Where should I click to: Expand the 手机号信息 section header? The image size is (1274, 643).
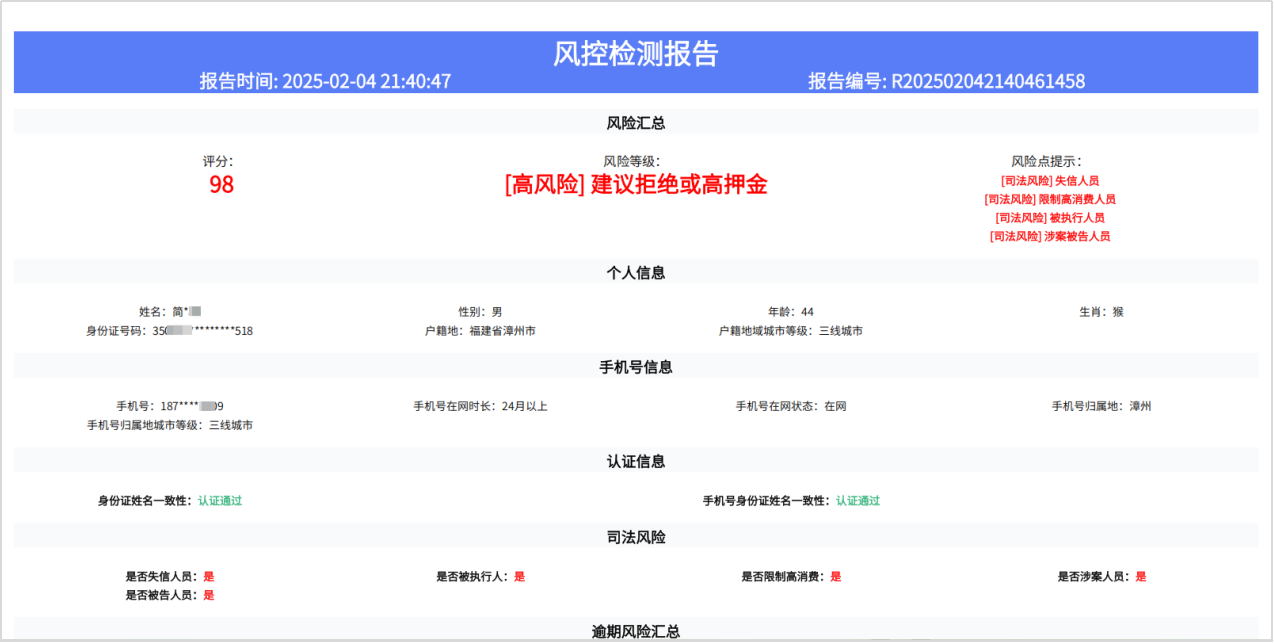(x=636, y=366)
